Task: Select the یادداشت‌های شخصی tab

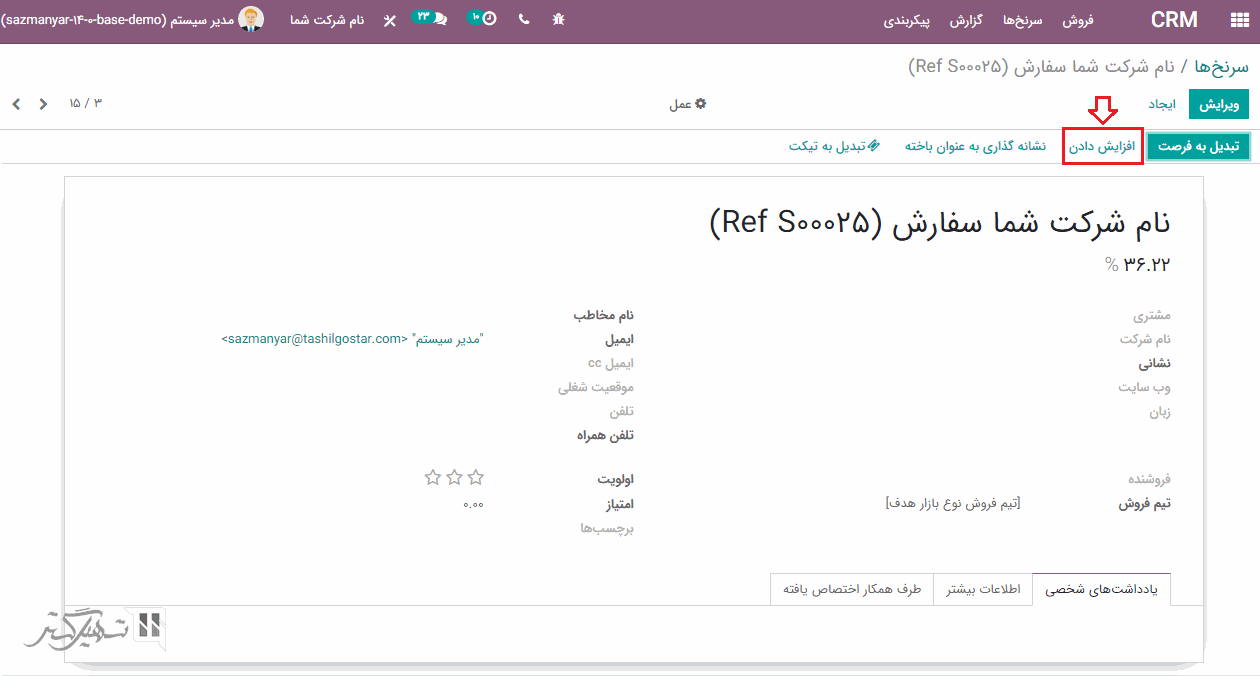Action: tap(1101, 589)
